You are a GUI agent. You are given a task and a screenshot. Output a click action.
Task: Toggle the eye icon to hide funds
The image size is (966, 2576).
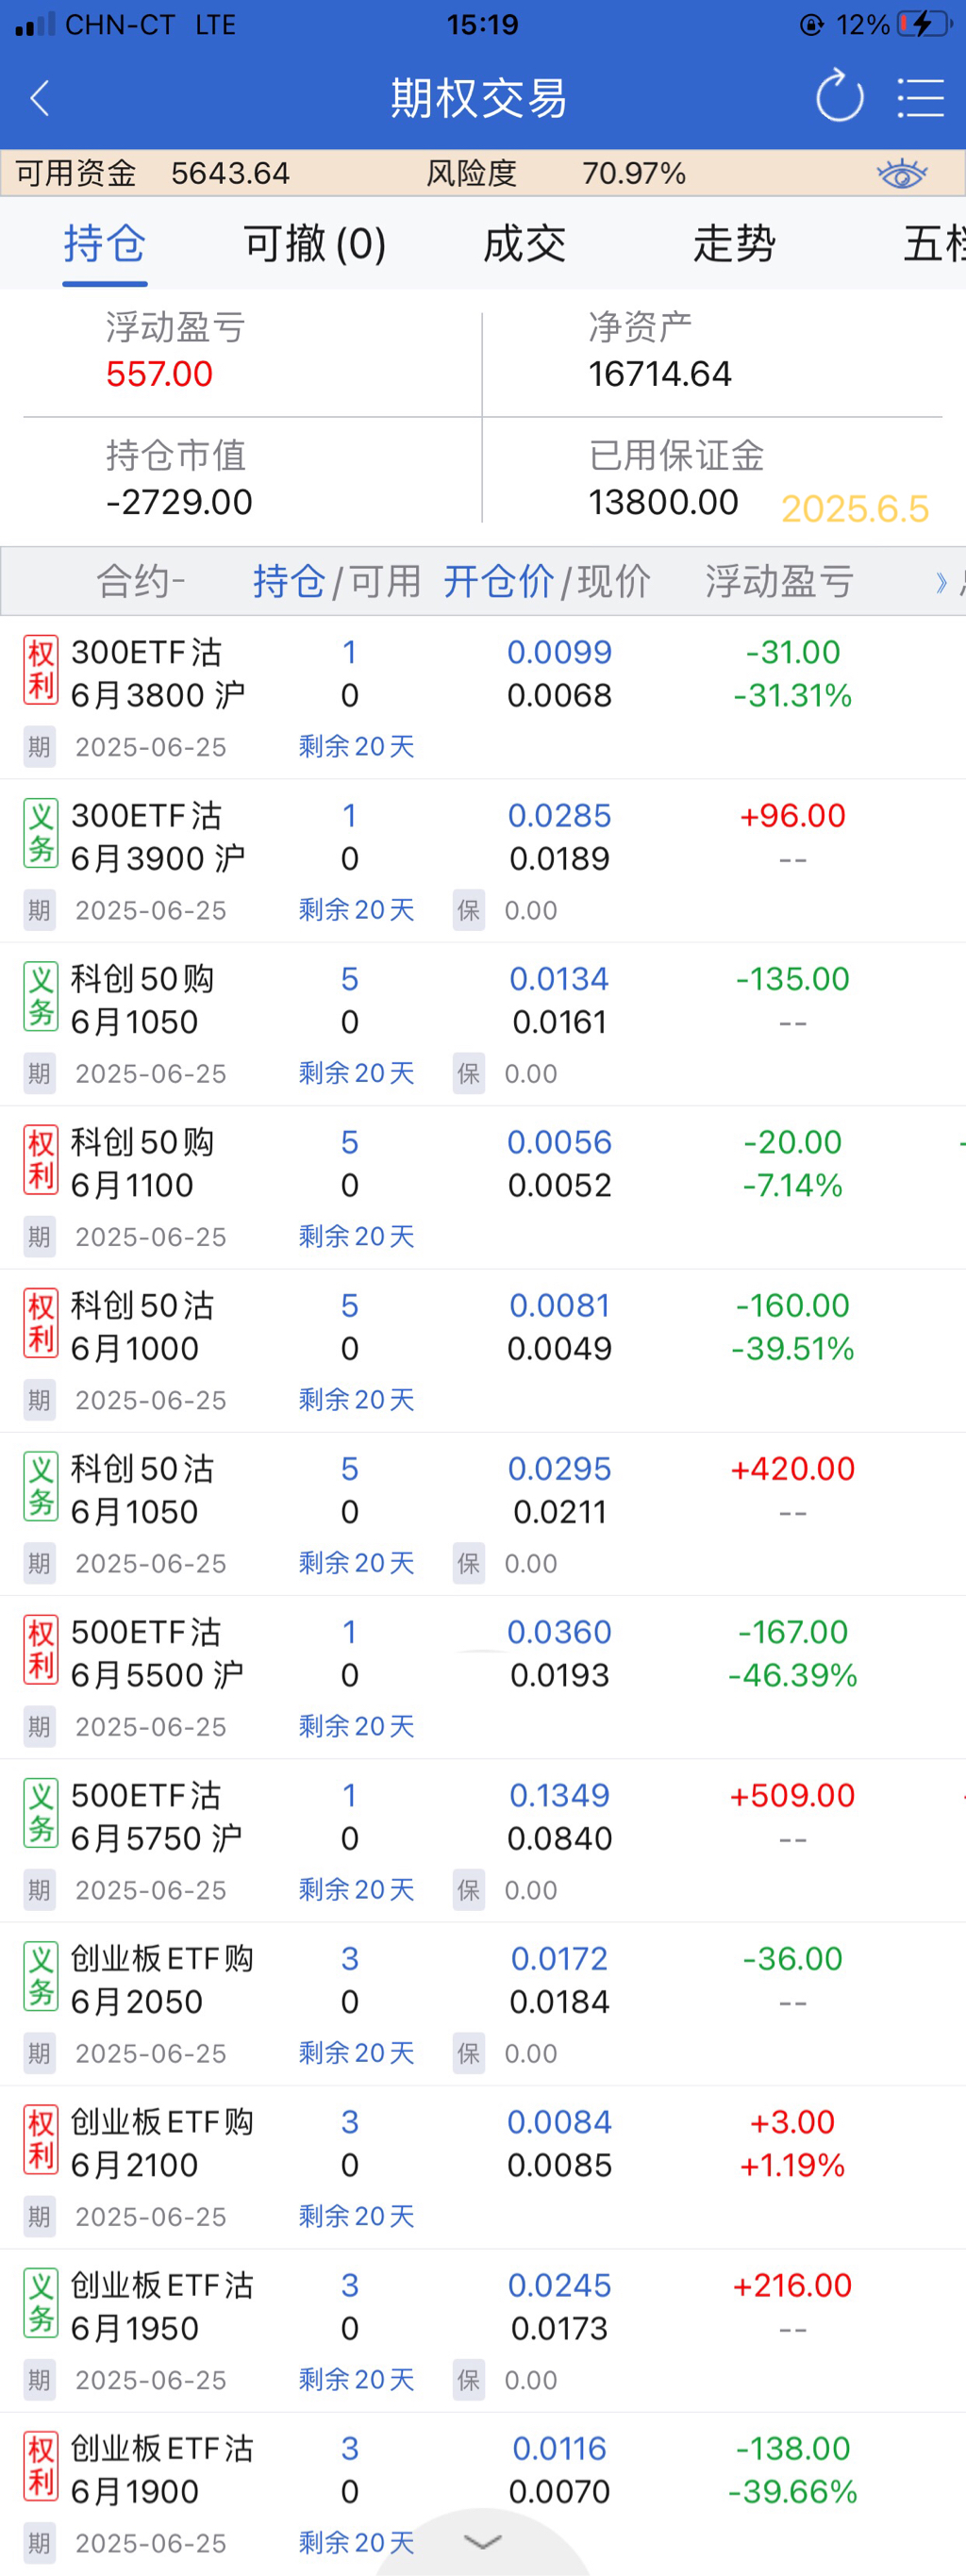(901, 174)
